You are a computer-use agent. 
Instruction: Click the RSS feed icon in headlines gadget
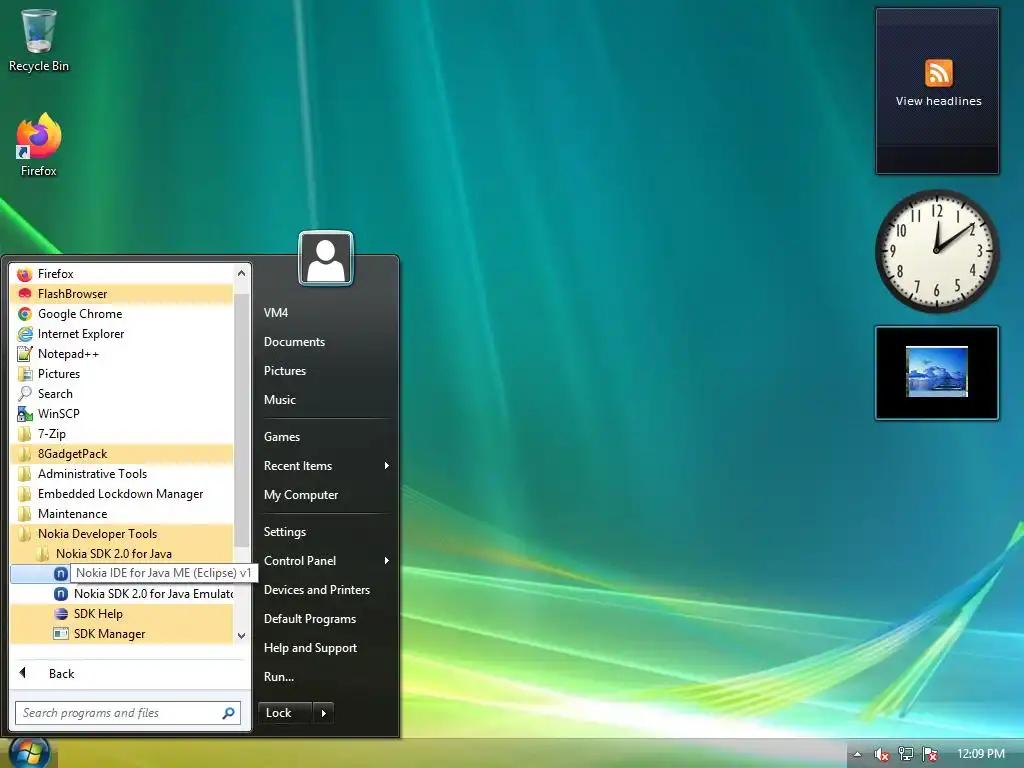(938, 72)
